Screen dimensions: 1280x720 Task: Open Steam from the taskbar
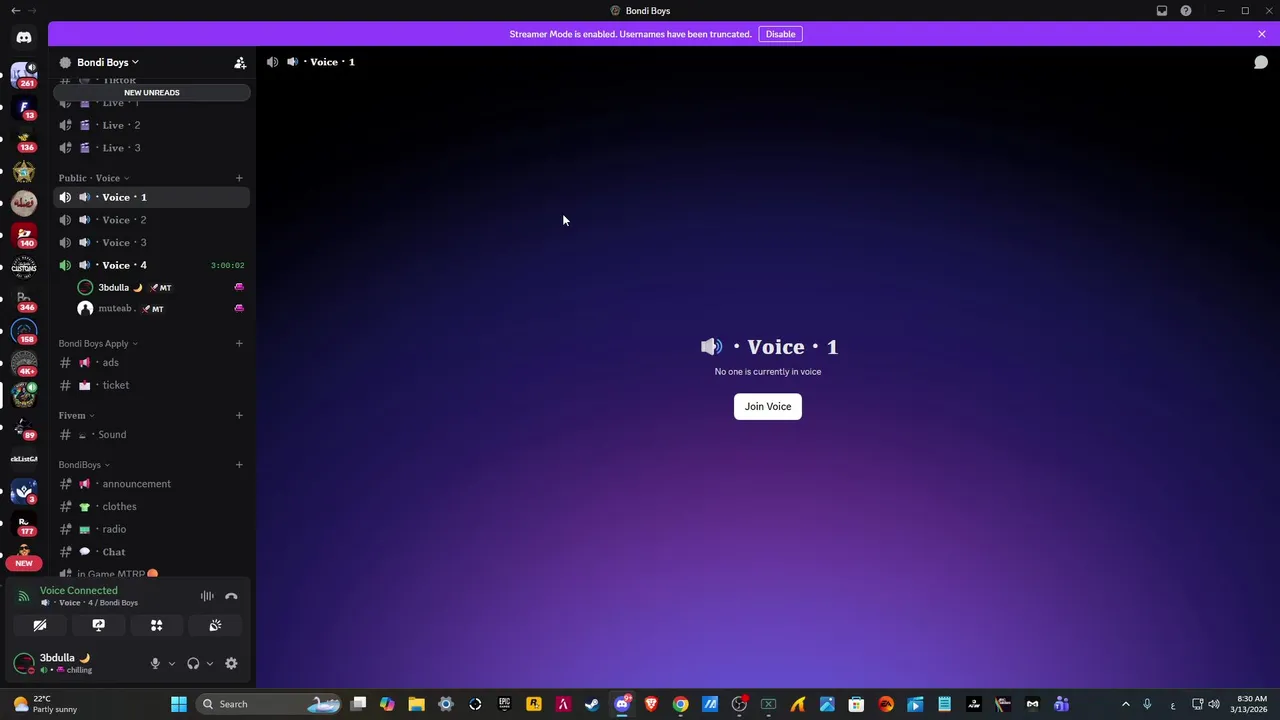[x=592, y=704]
